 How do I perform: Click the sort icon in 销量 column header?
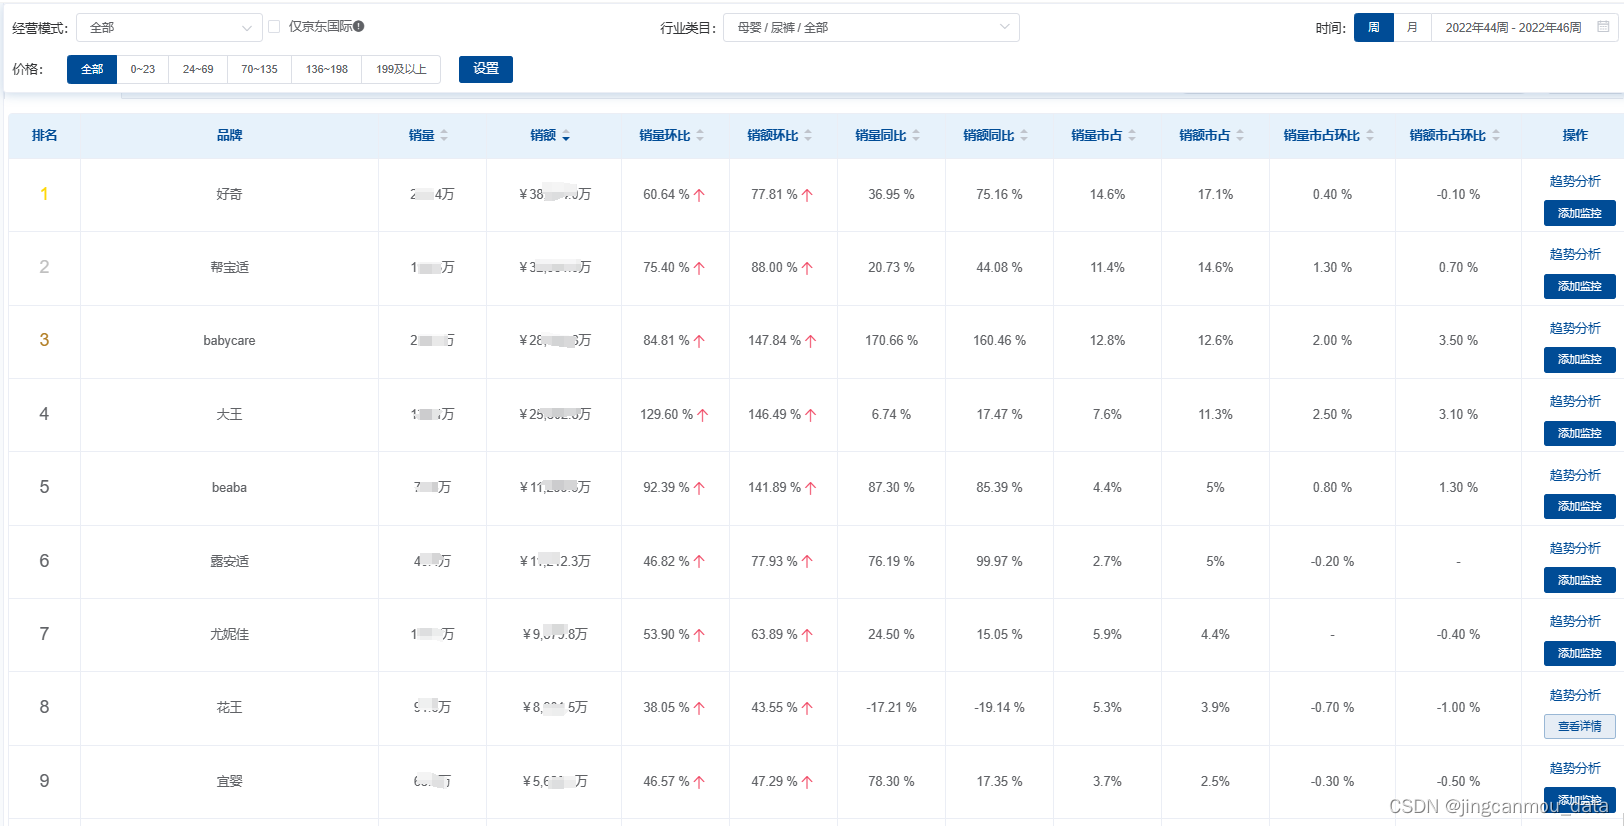(444, 135)
